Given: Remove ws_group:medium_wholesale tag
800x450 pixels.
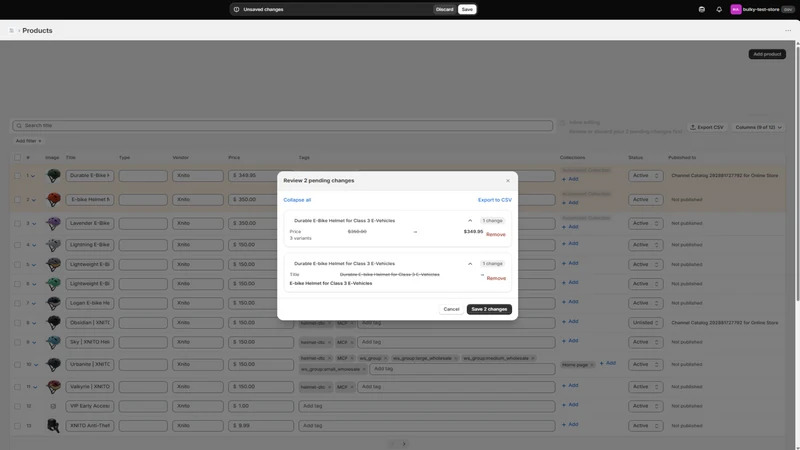Looking at the screenshot, I should (x=533, y=358).
